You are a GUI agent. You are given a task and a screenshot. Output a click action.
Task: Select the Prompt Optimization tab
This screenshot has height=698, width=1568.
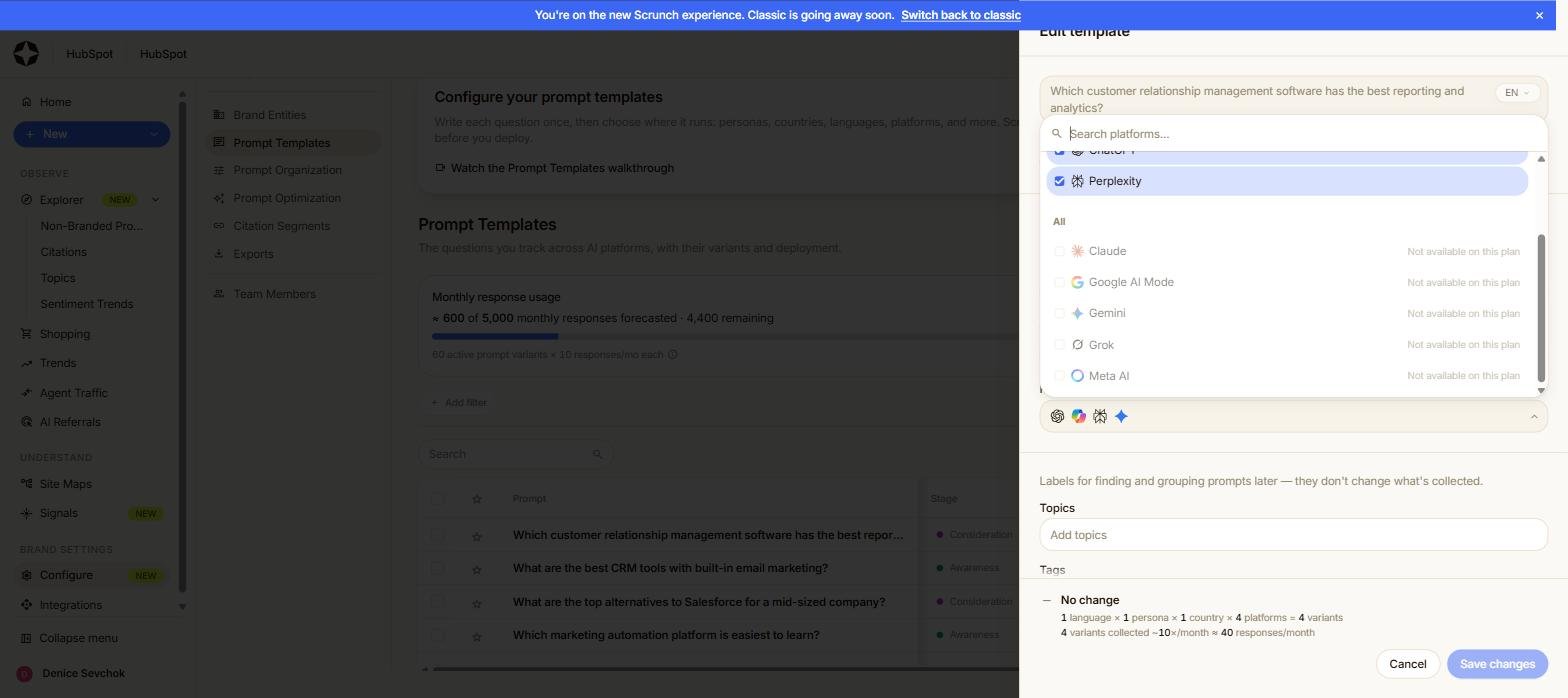pyautogui.click(x=292, y=198)
